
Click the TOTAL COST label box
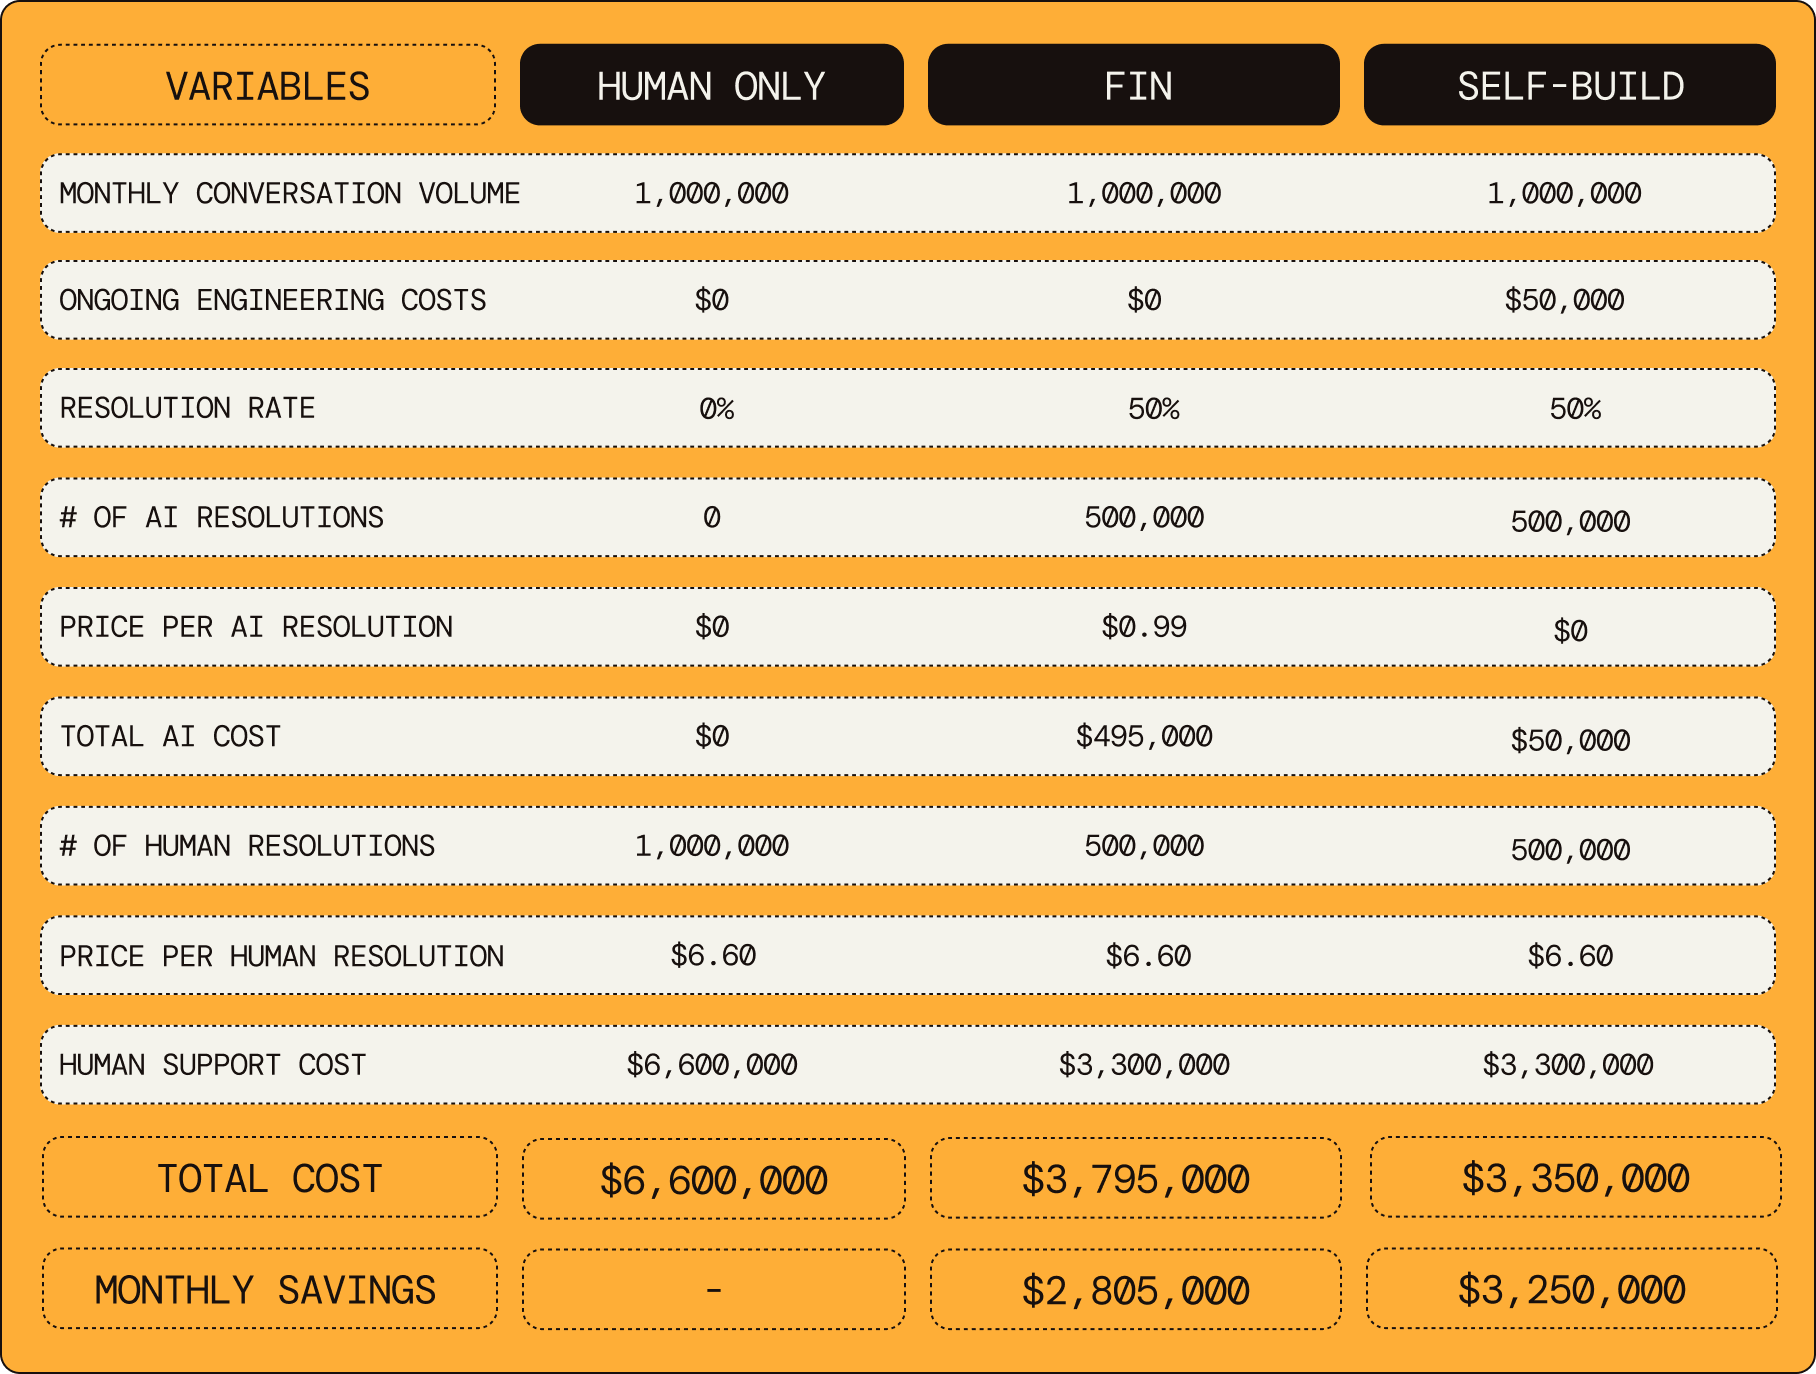point(269,1178)
